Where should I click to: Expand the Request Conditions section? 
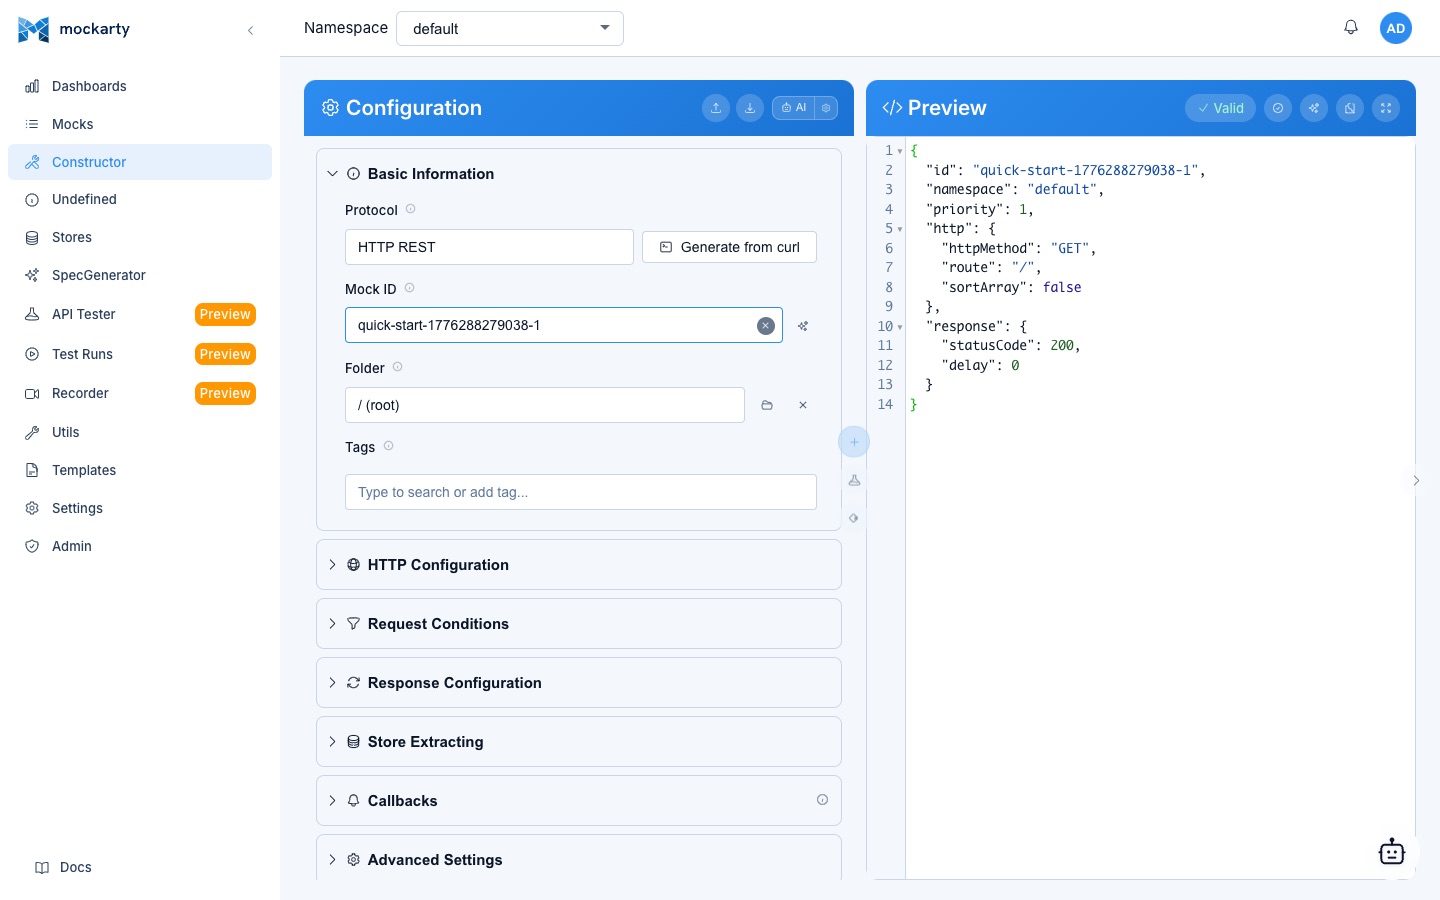(x=579, y=624)
